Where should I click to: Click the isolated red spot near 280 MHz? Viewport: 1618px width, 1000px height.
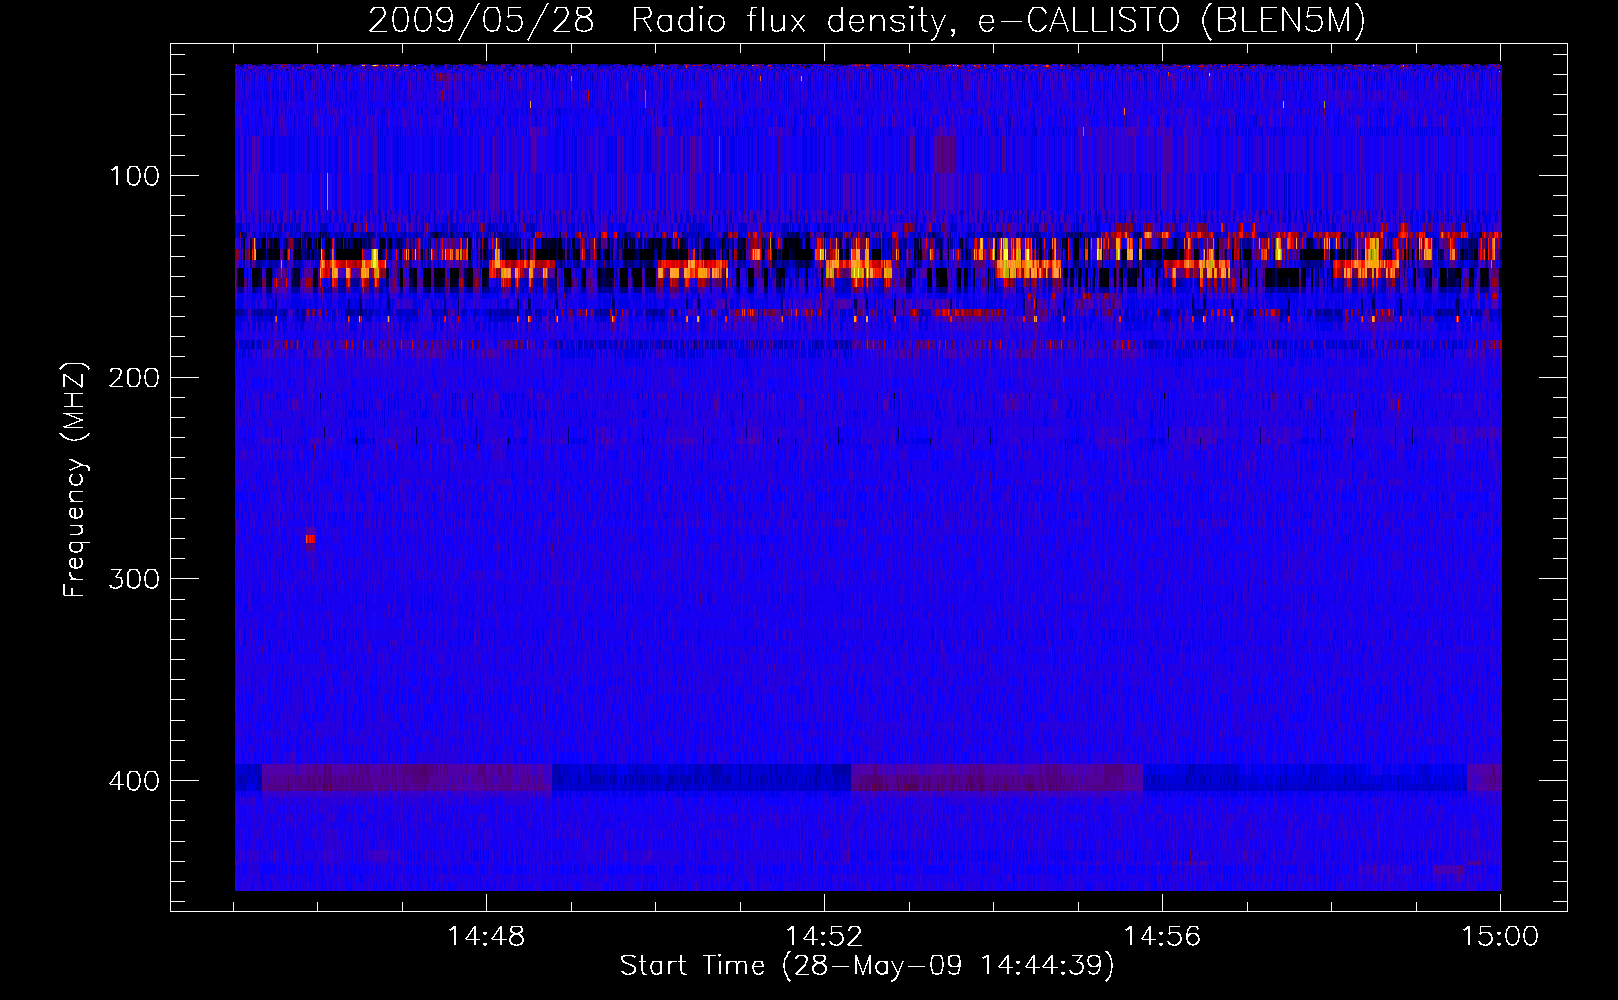coord(310,539)
